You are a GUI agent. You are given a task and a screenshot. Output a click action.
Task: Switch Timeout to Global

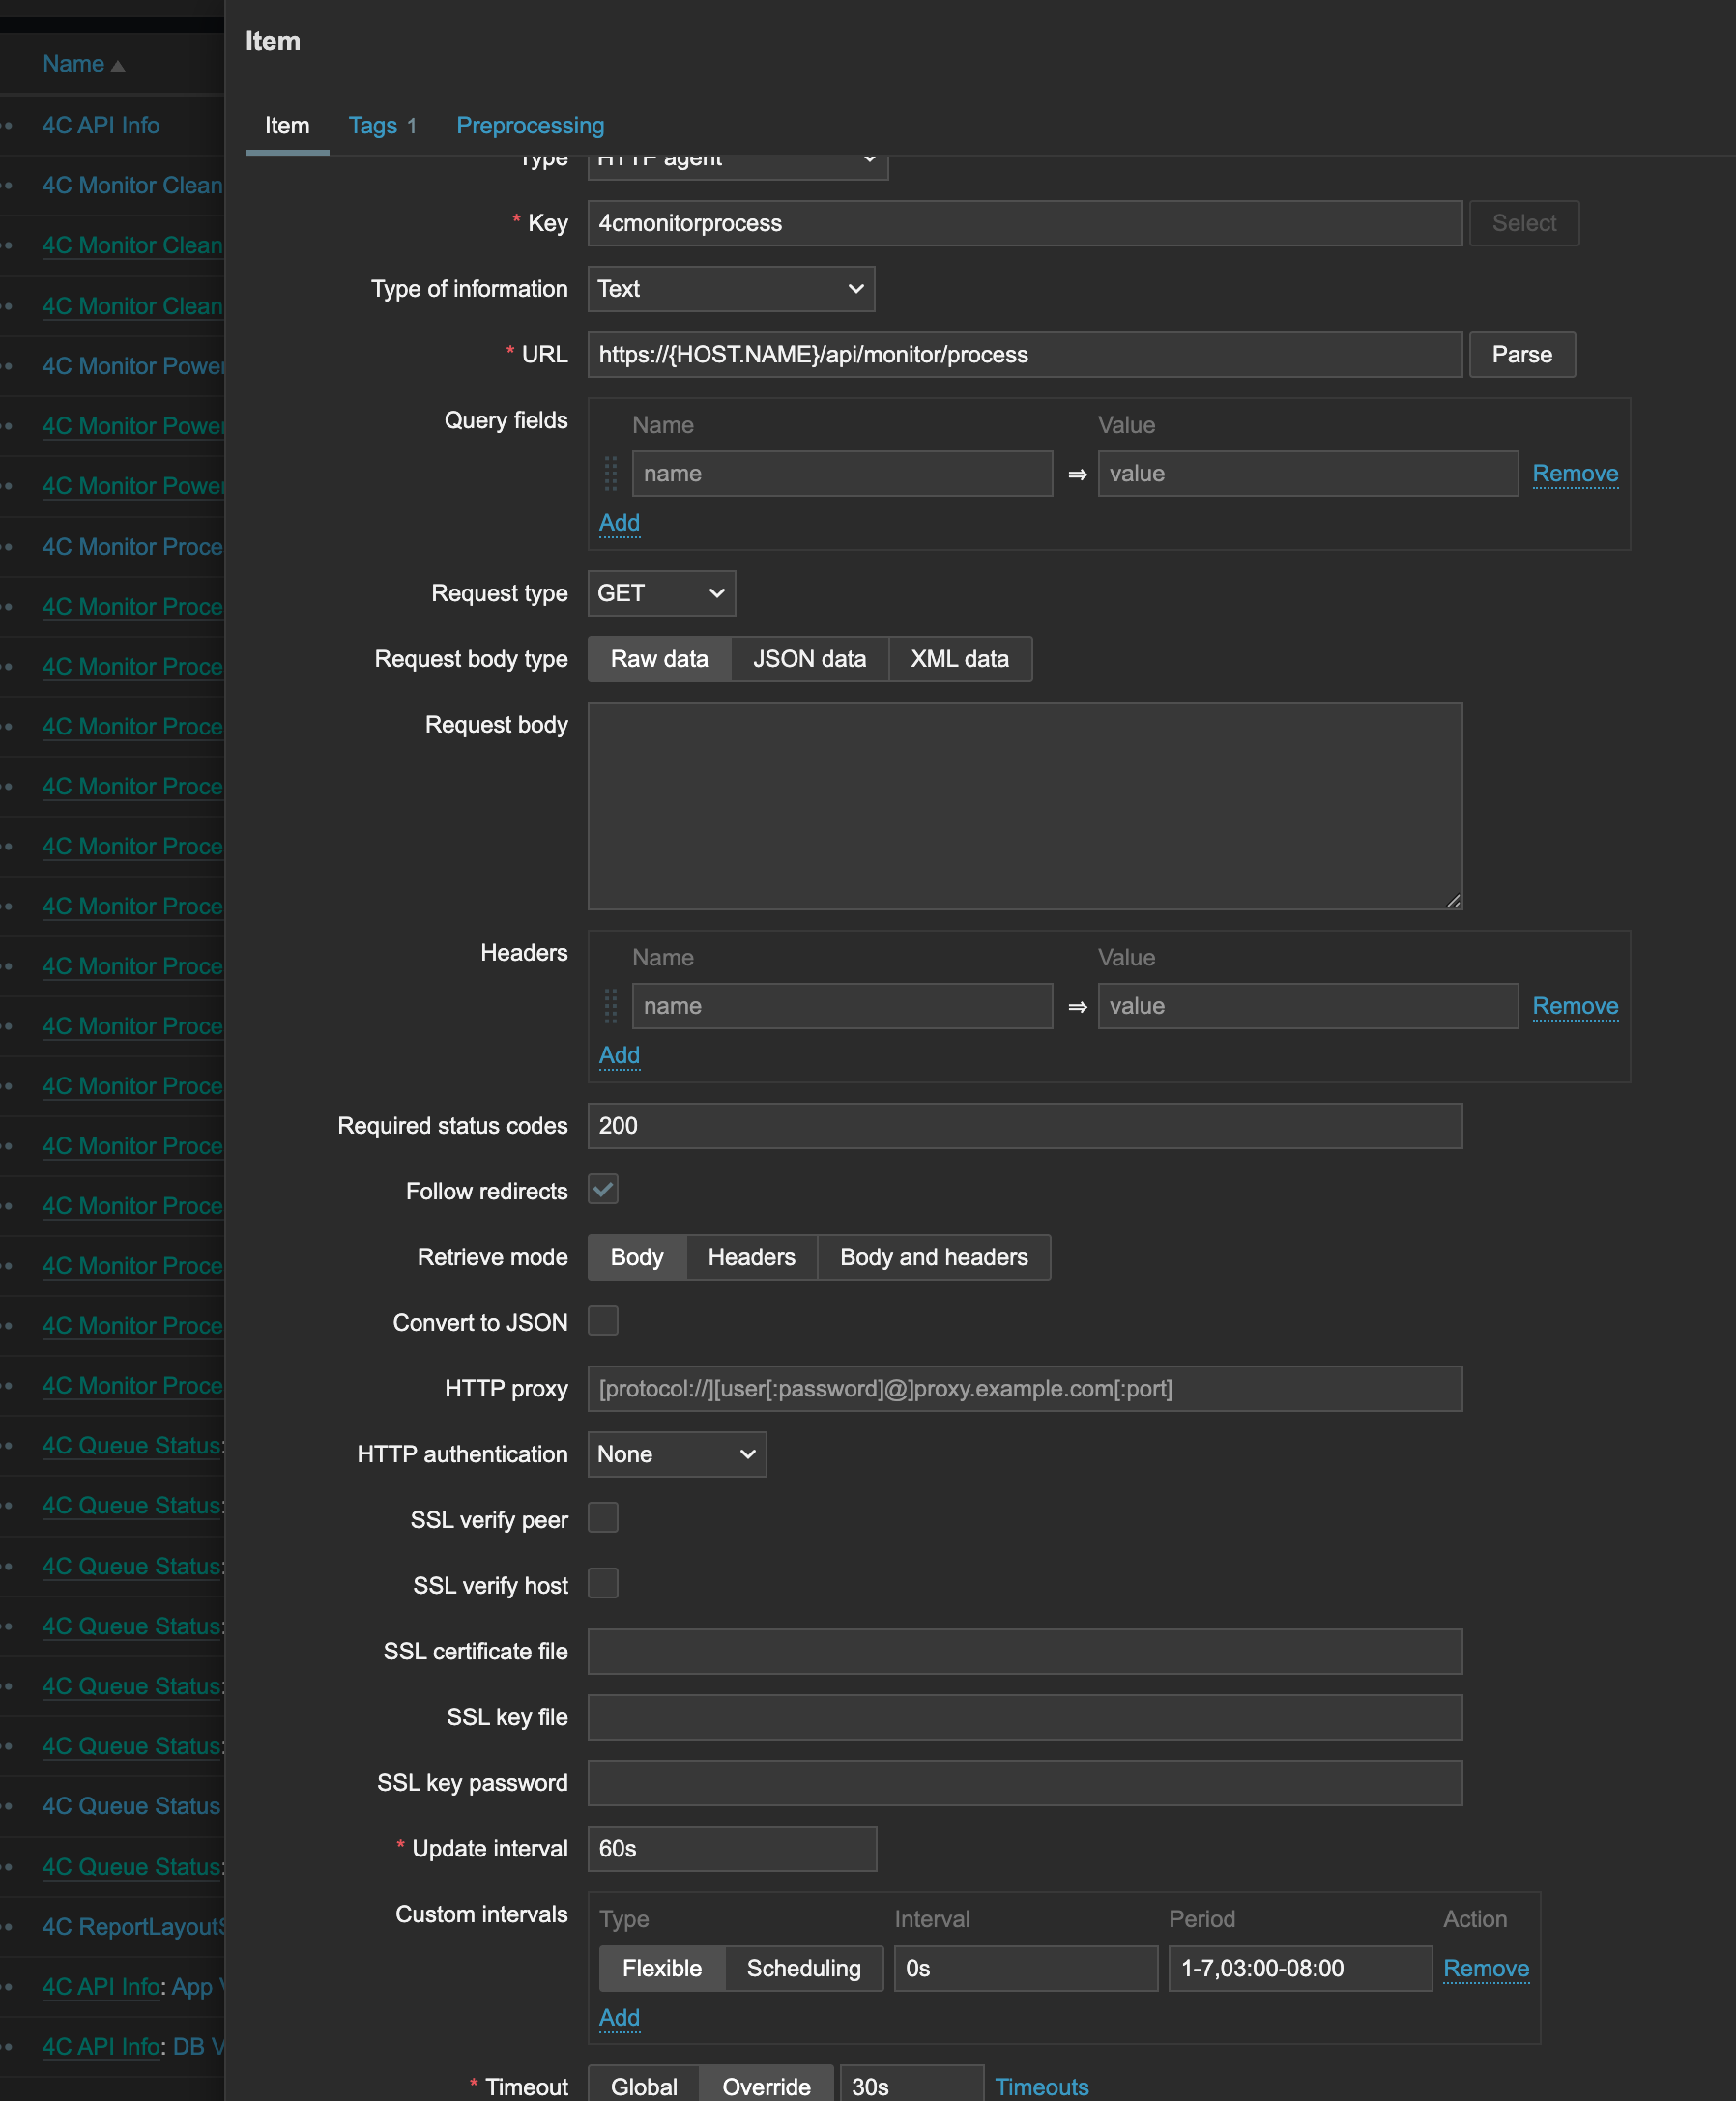[644, 2086]
